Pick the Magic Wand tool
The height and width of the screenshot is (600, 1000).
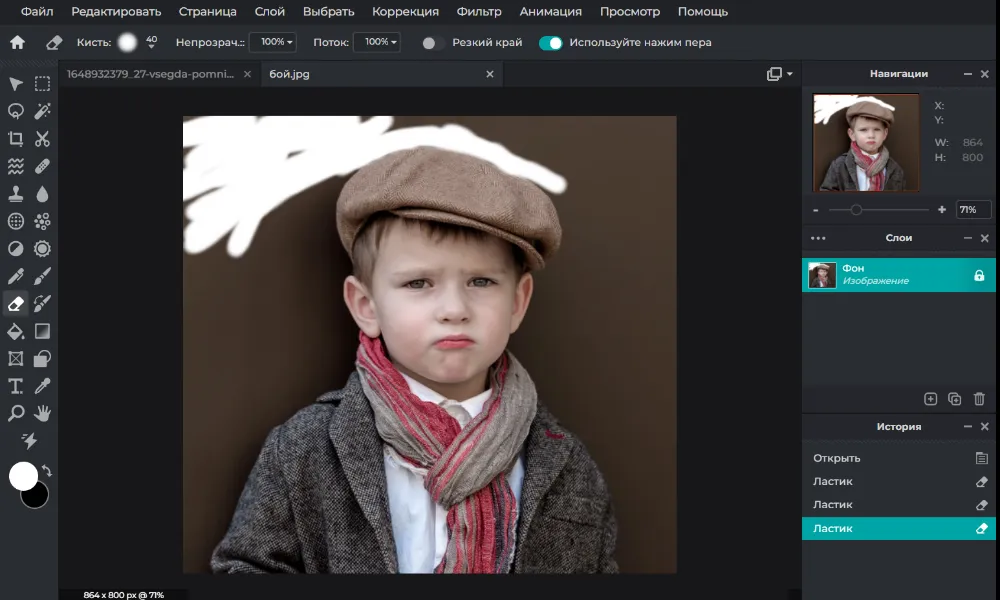pyautogui.click(x=43, y=111)
